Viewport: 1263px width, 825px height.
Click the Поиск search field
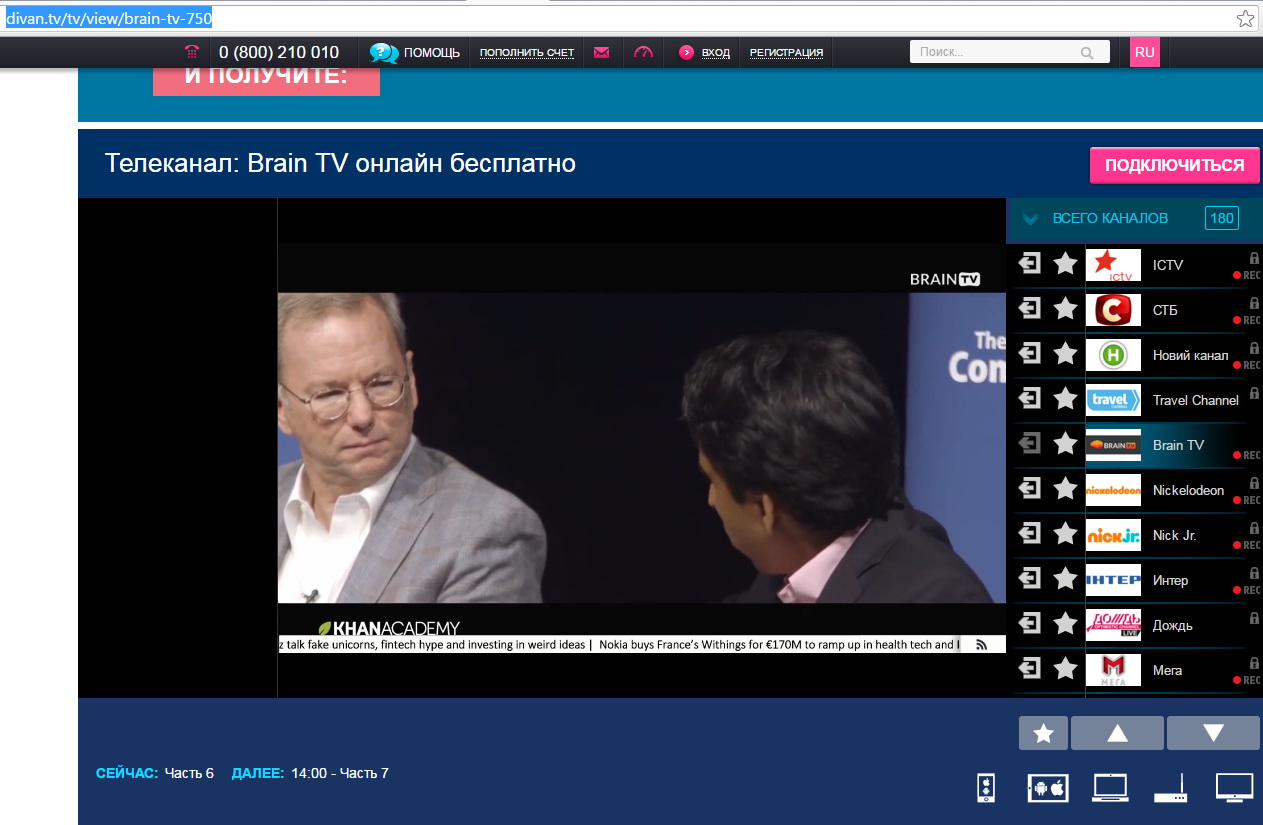995,52
